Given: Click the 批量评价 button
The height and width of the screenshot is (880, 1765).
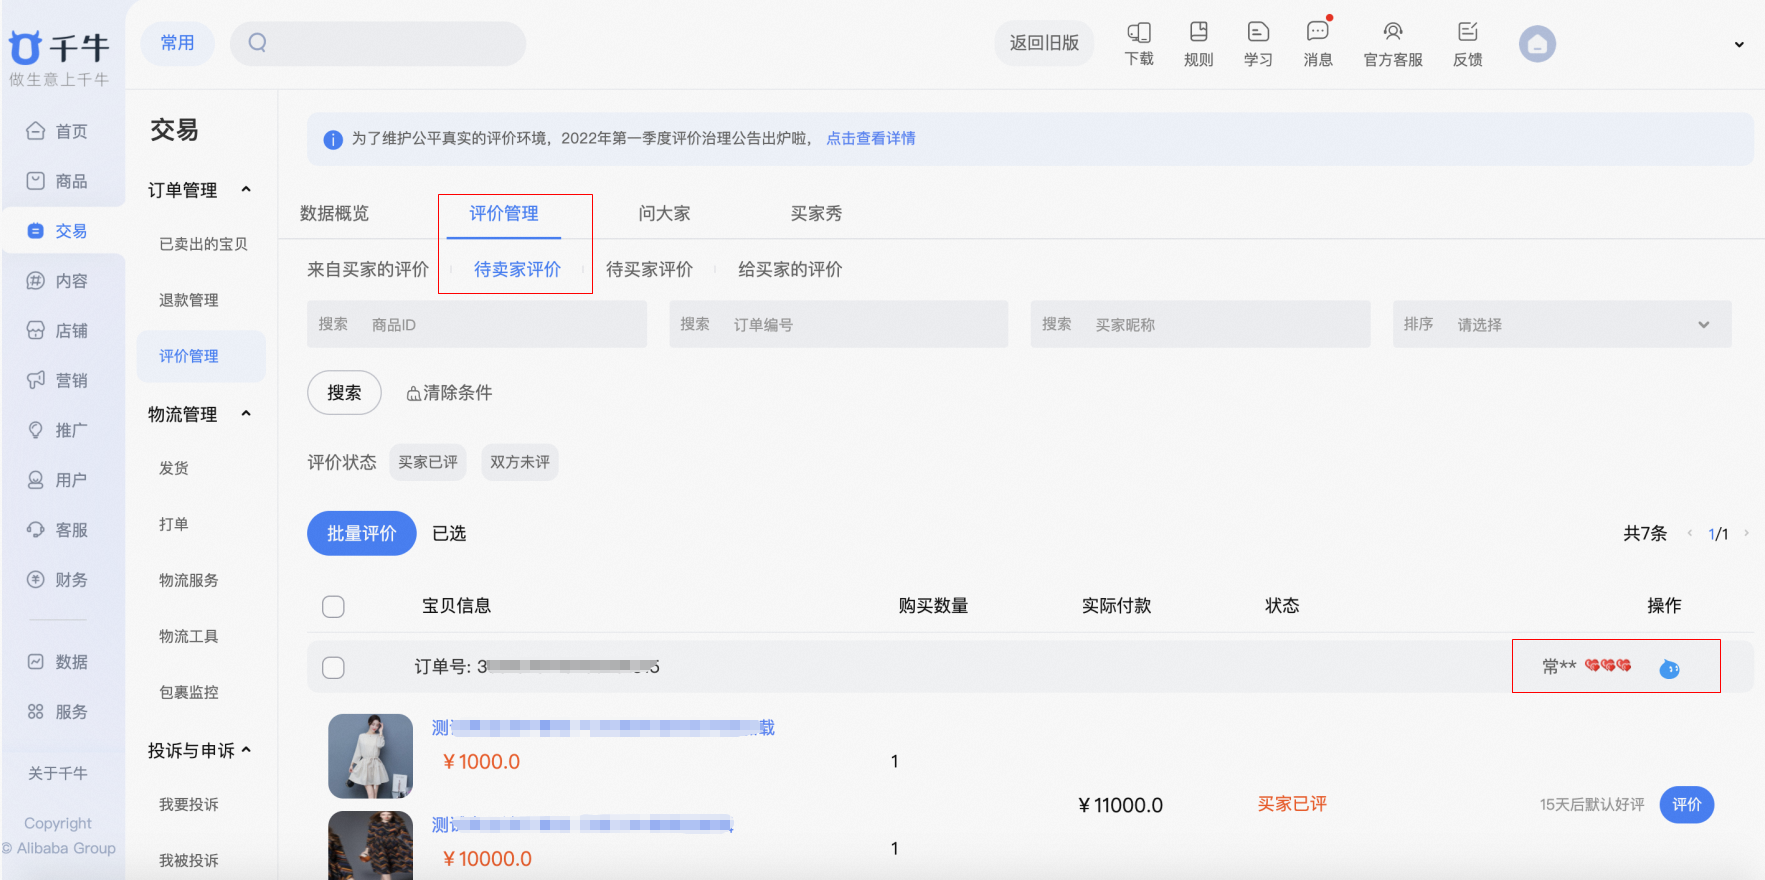Looking at the screenshot, I should coord(361,533).
